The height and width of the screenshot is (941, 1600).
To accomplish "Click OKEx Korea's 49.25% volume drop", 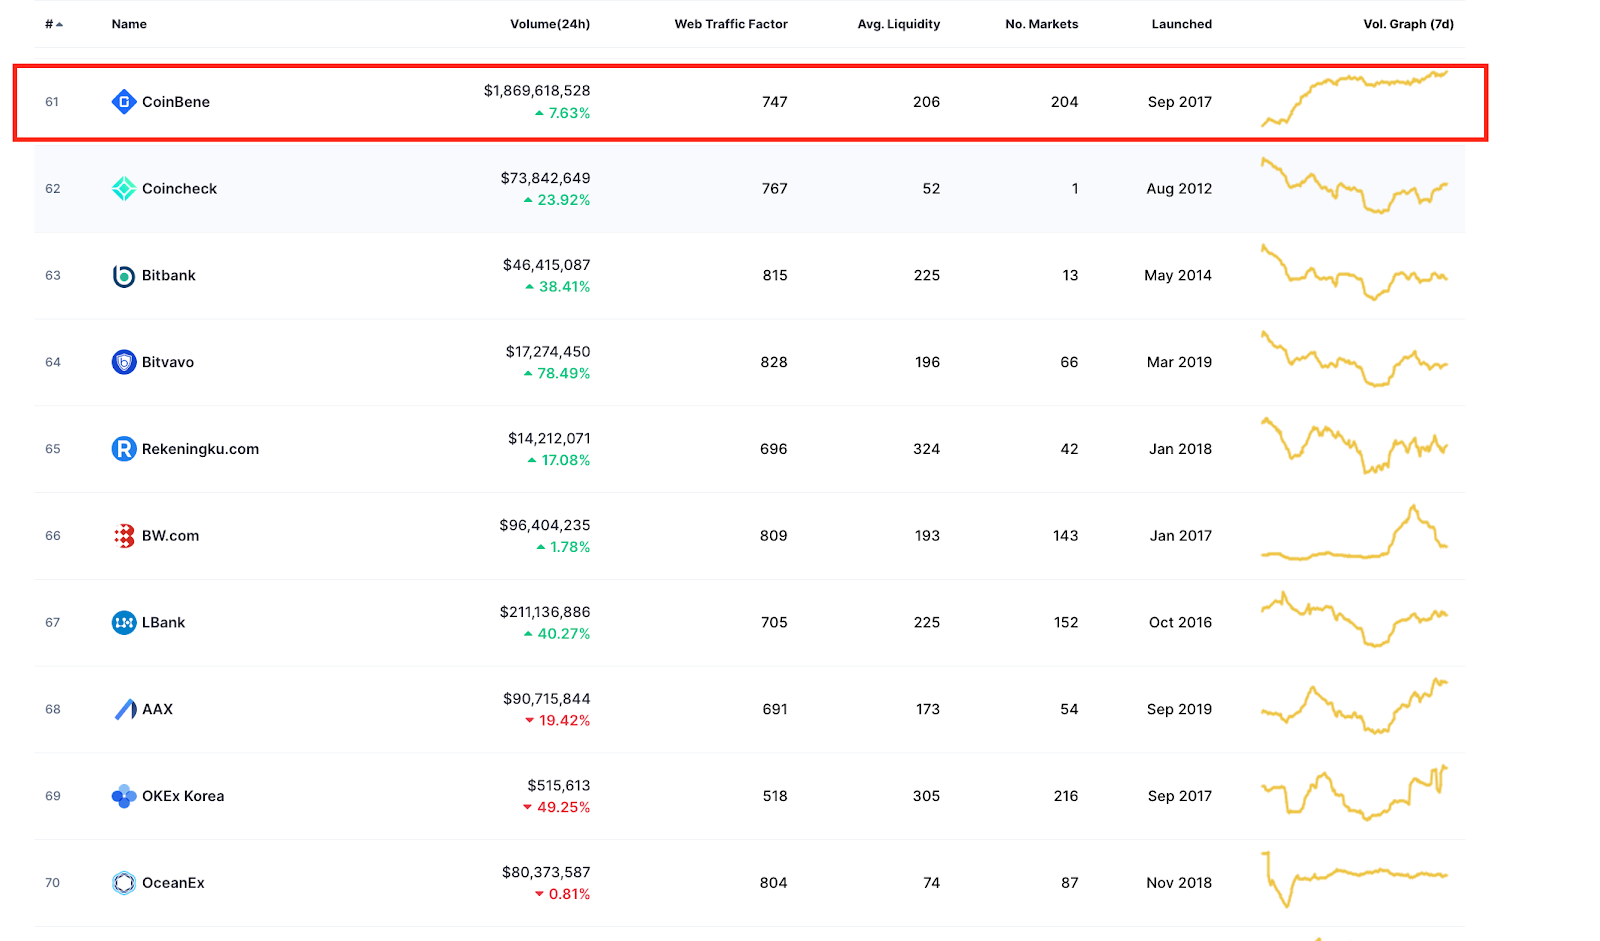I will [557, 808].
